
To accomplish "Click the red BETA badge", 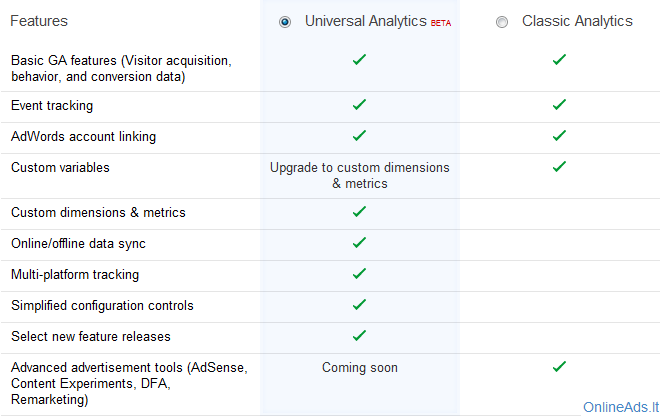I will [441, 23].
